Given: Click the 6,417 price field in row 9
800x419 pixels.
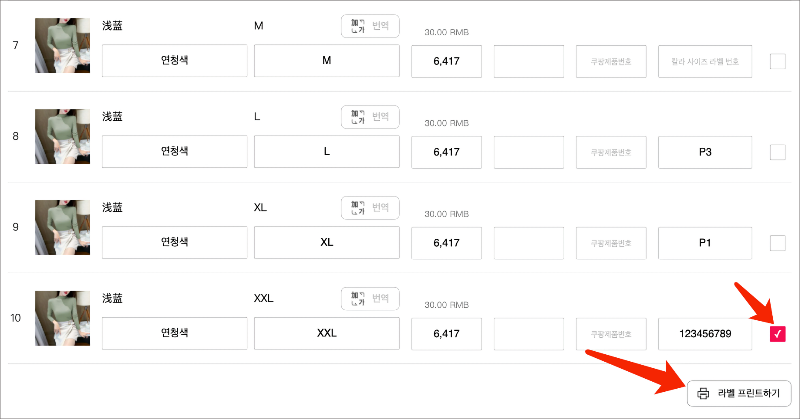Looking at the screenshot, I should (x=447, y=242).
